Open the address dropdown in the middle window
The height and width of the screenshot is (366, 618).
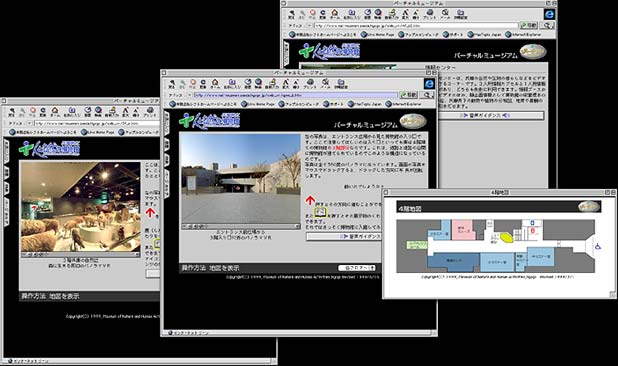click(x=189, y=95)
